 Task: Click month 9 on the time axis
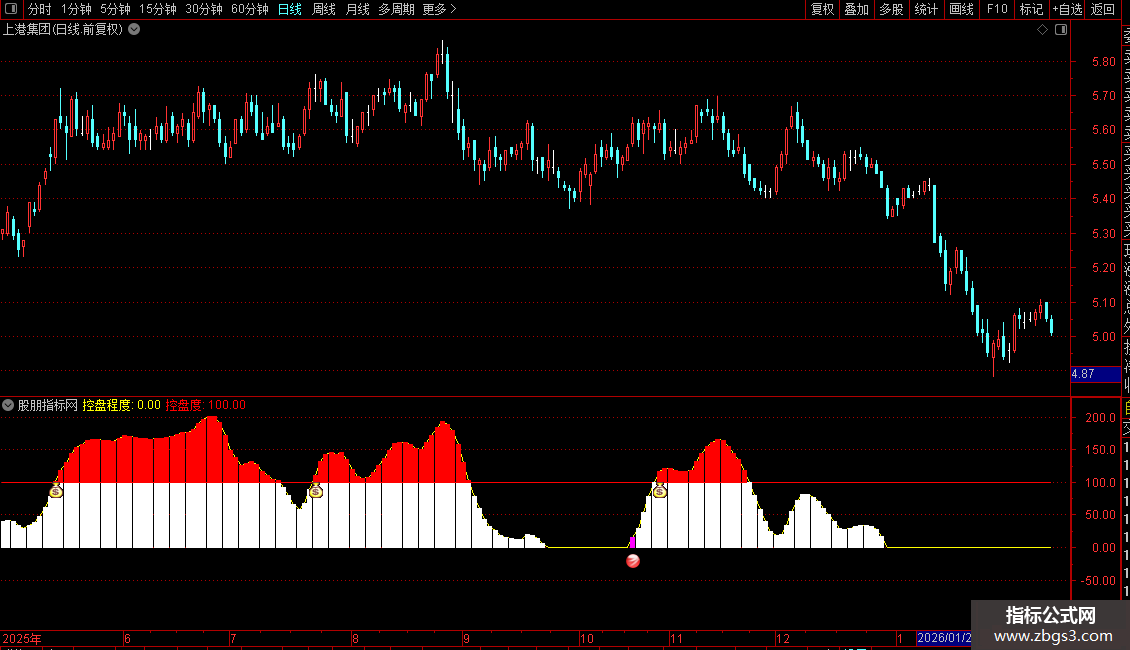pos(467,638)
